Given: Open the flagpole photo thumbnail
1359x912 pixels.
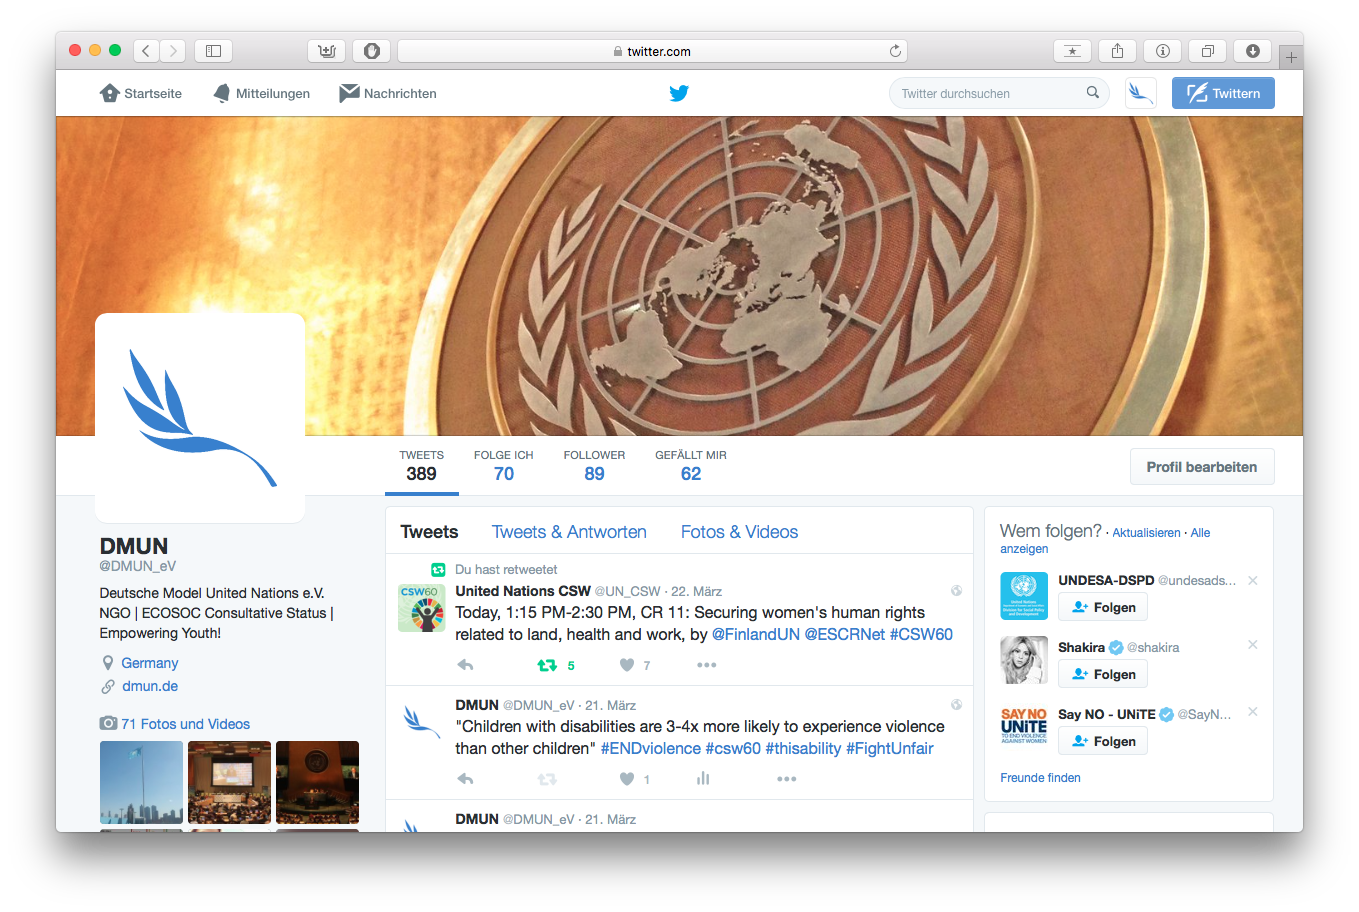Looking at the screenshot, I should 141,782.
